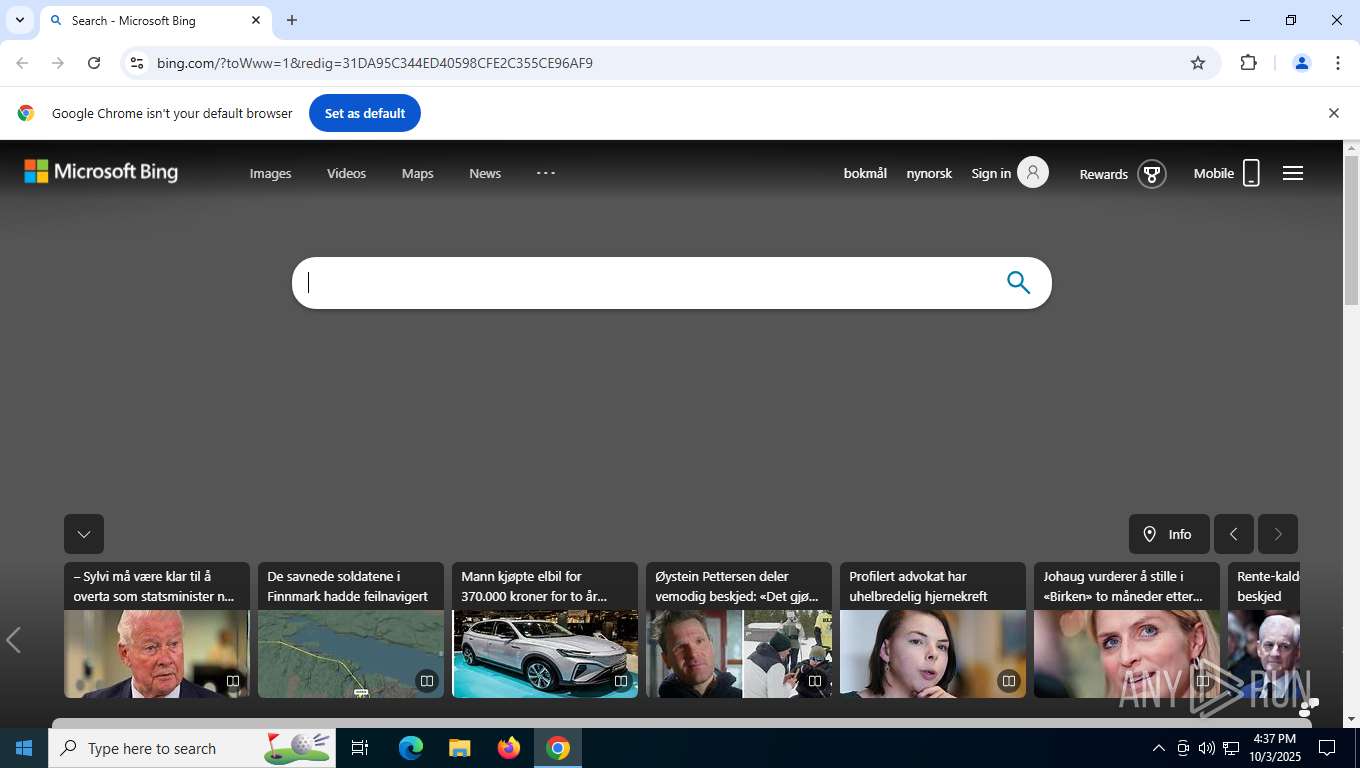Viewport: 1360px width, 768px height.
Task: Open Chrome's three-dot menu
Action: [x=1338, y=63]
